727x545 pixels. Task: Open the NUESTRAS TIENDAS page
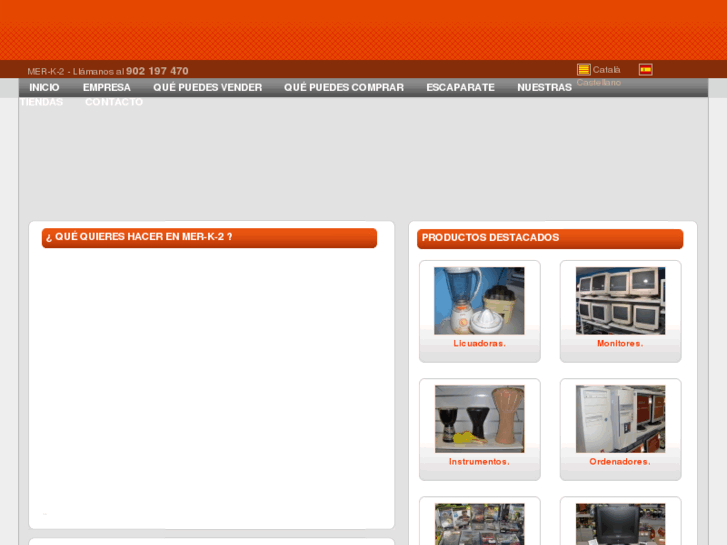tap(544, 87)
